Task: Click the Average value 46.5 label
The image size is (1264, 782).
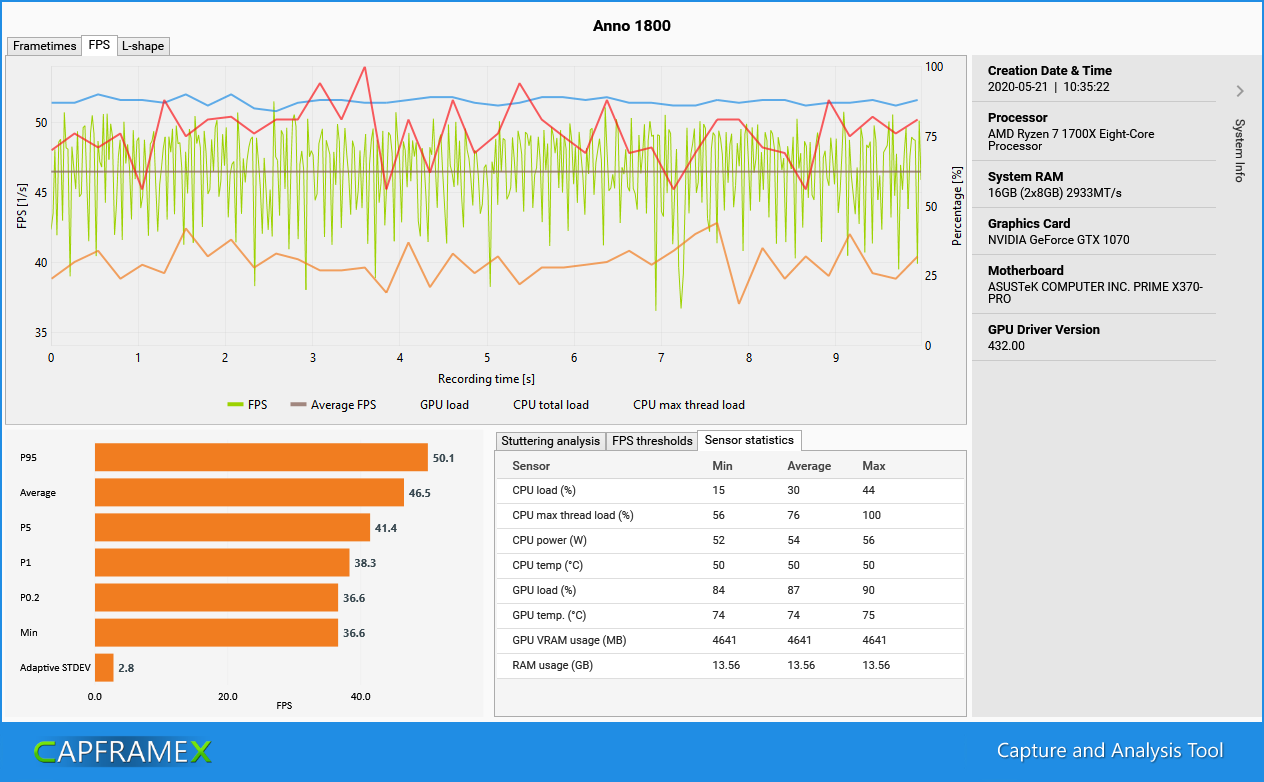Action: coord(420,493)
